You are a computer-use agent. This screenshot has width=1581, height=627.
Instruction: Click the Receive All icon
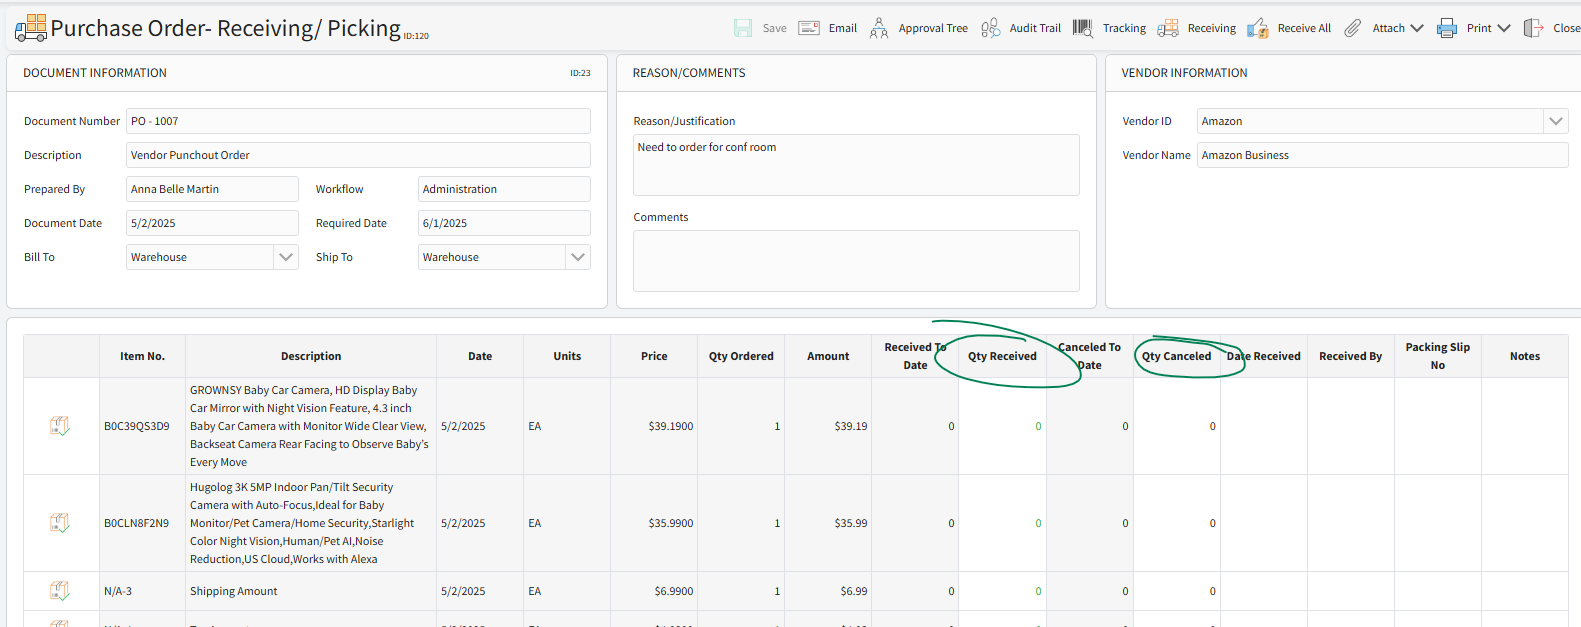(1258, 28)
